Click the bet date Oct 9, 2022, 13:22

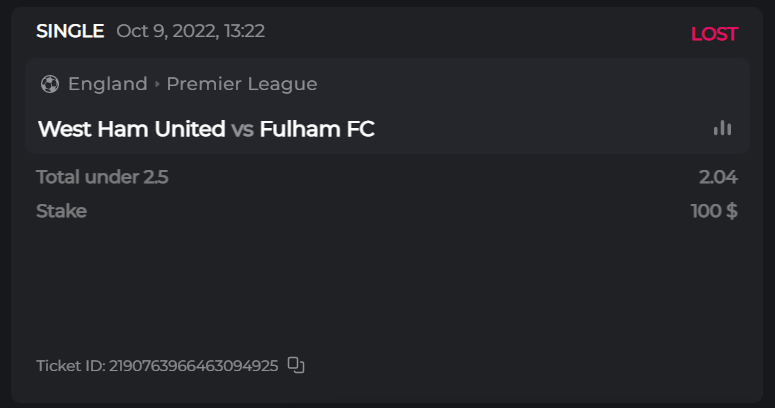tap(190, 31)
